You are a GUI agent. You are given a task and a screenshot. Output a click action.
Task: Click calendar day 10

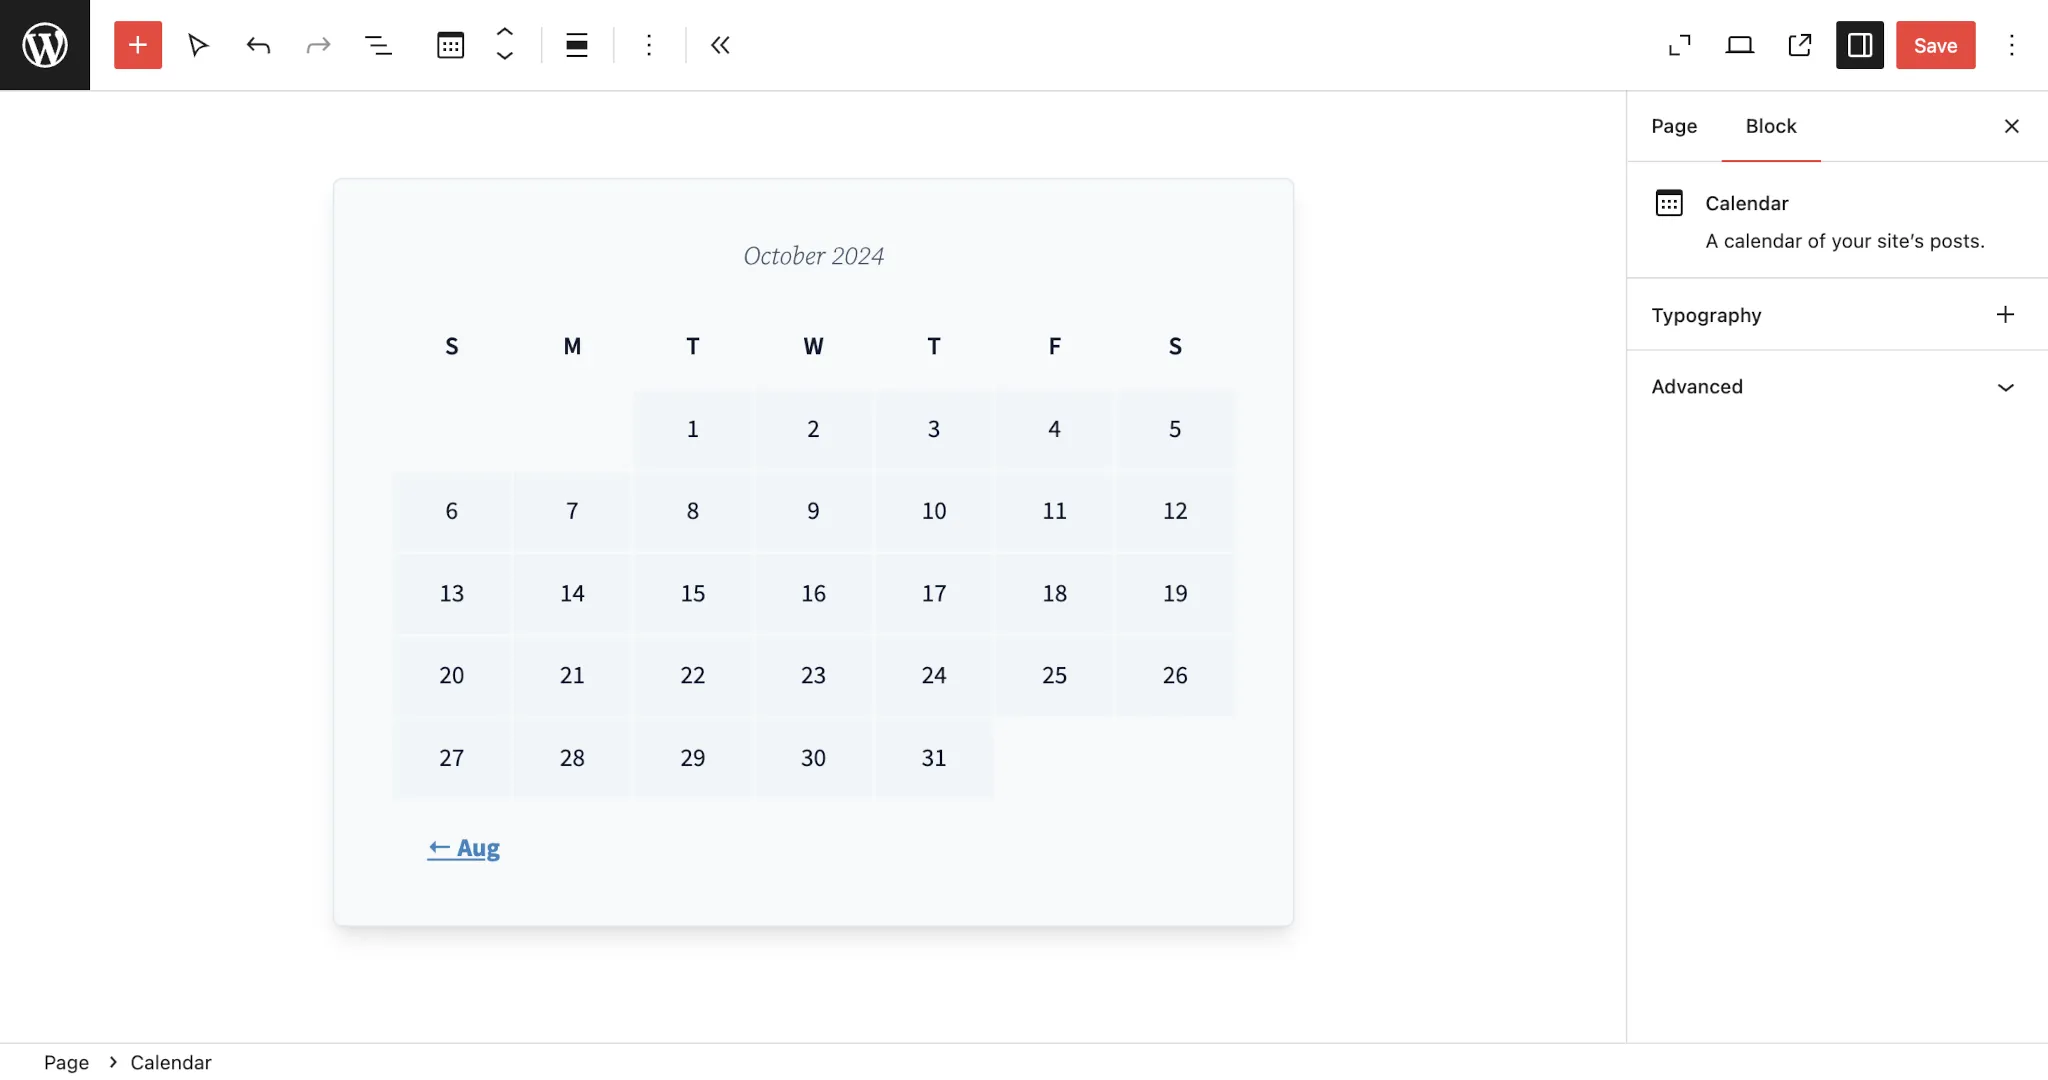(x=934, y=511)
